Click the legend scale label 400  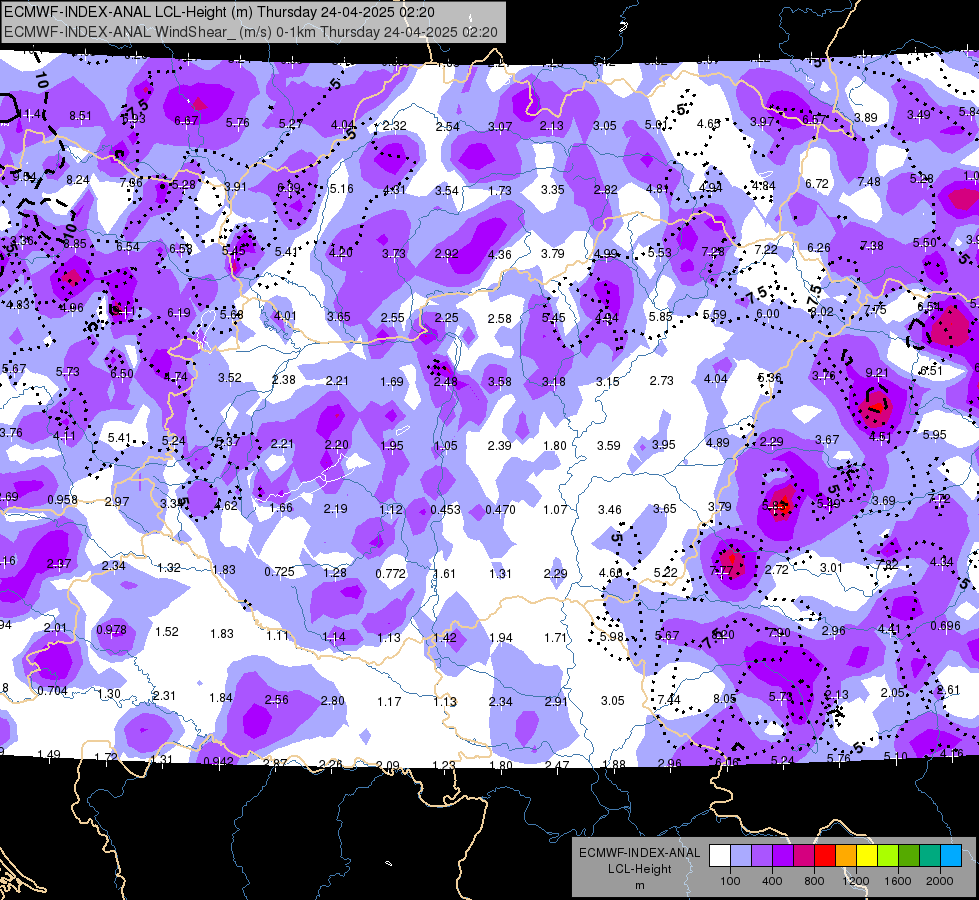click(772, 881)
